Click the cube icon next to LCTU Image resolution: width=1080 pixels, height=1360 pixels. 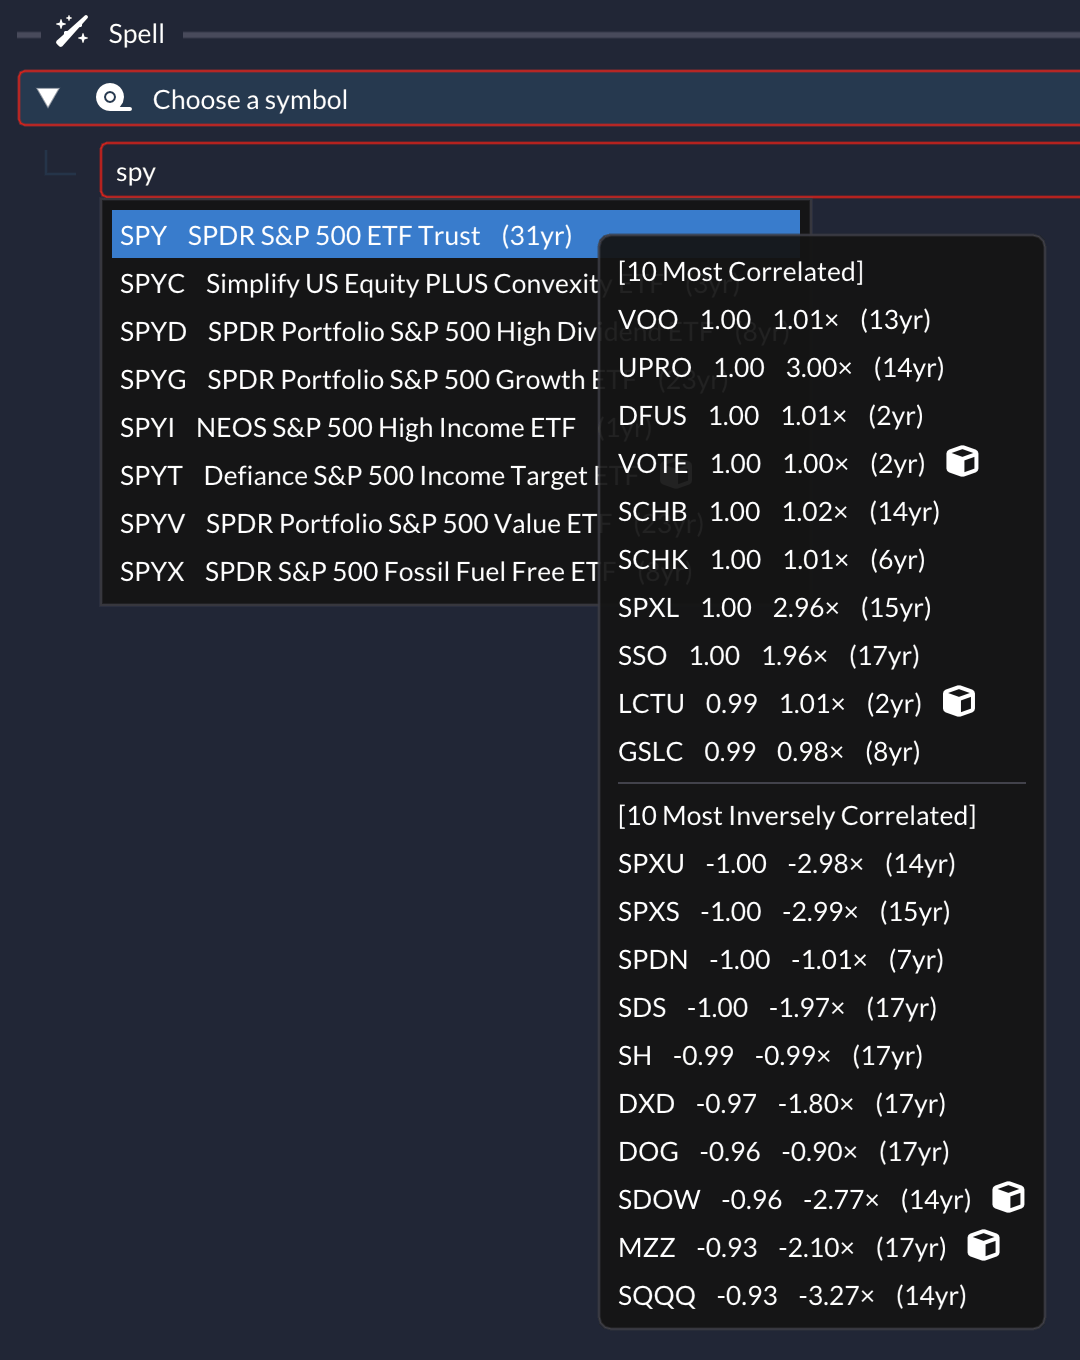click(959, 702)
